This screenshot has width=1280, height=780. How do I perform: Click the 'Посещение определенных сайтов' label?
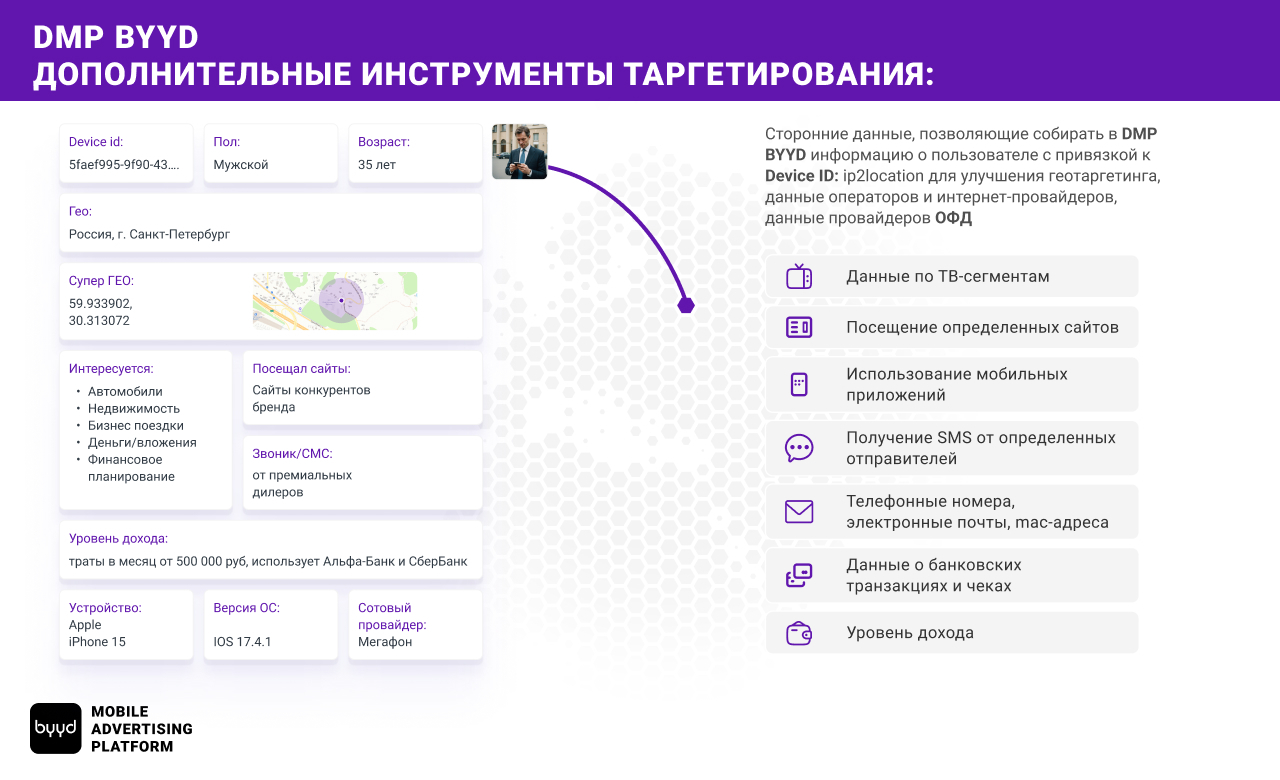coord(982,327)
